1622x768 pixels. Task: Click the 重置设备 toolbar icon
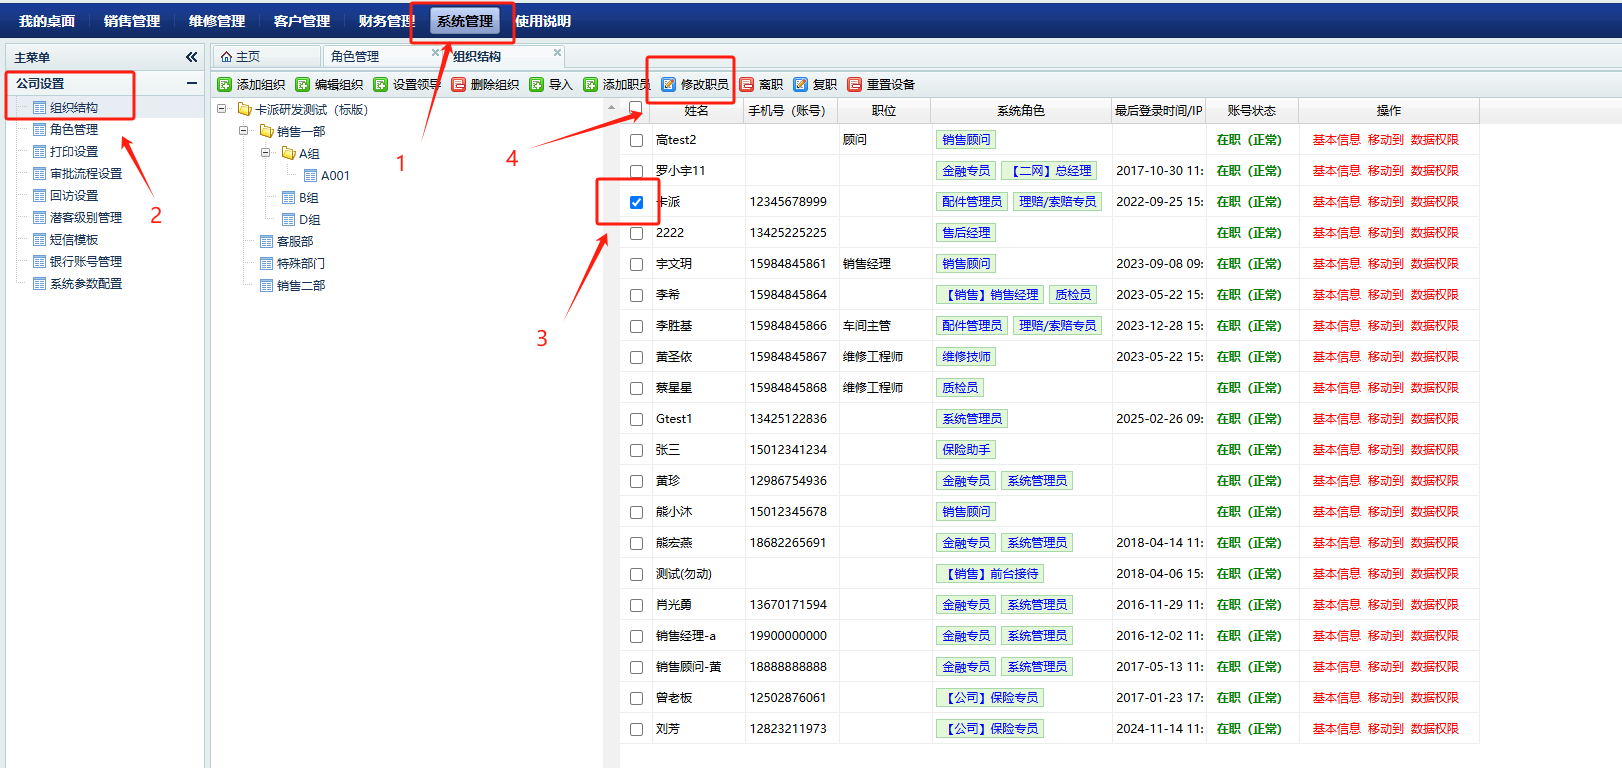point(855,85)
